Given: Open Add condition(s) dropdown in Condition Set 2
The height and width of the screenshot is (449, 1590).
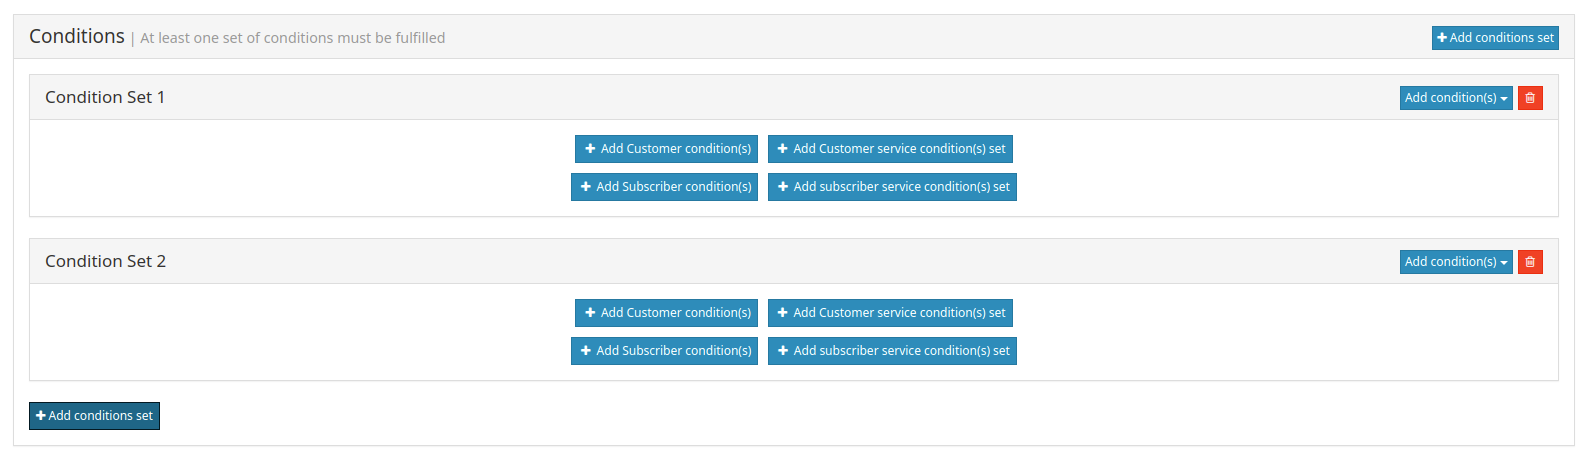Looking at the screenshot, I should pyautogui.click(x=1456, y=262).
